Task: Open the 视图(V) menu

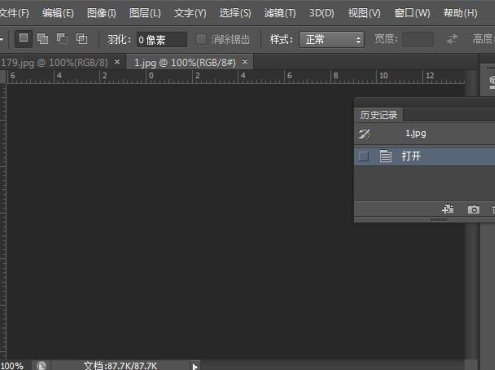Action: [x=364, y=13]
